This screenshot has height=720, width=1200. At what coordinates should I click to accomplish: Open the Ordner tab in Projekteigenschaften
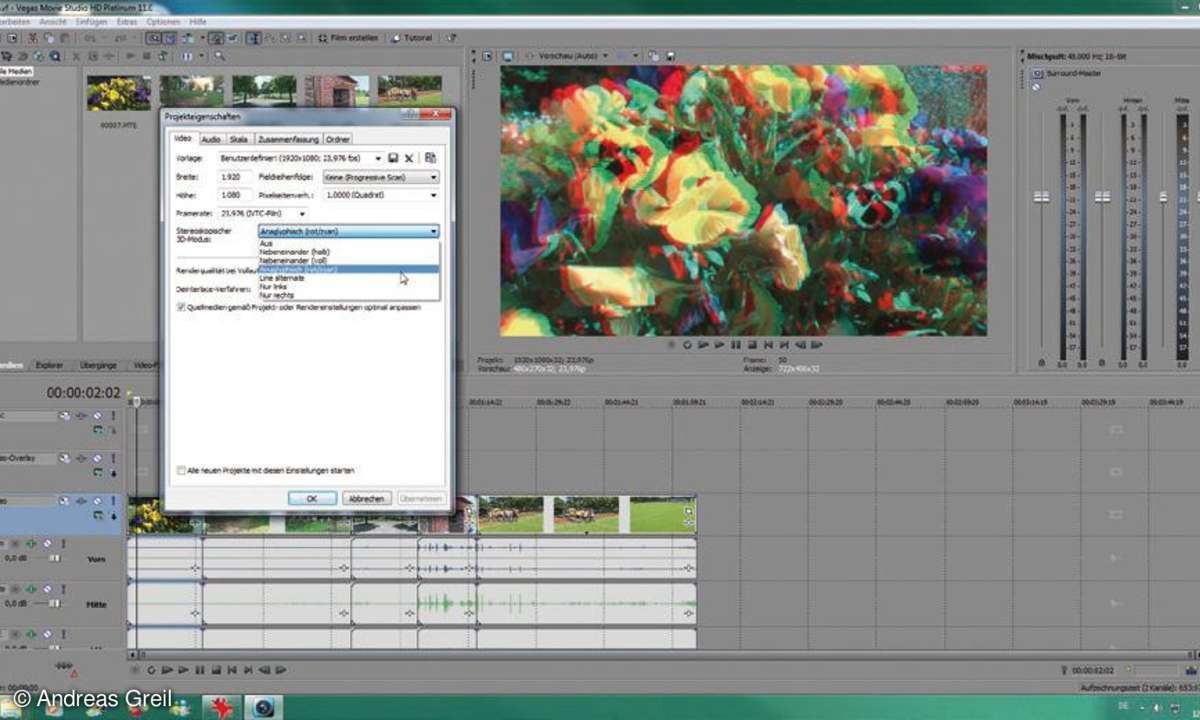click(x=338, y=139)
